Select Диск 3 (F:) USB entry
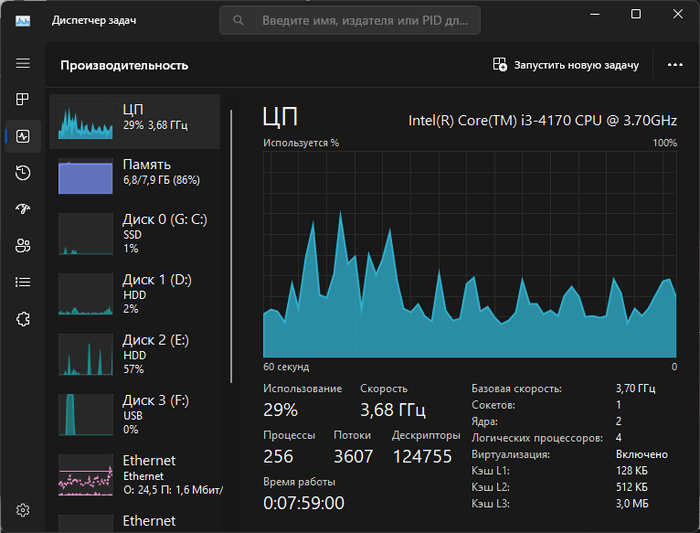 (135, 414)
